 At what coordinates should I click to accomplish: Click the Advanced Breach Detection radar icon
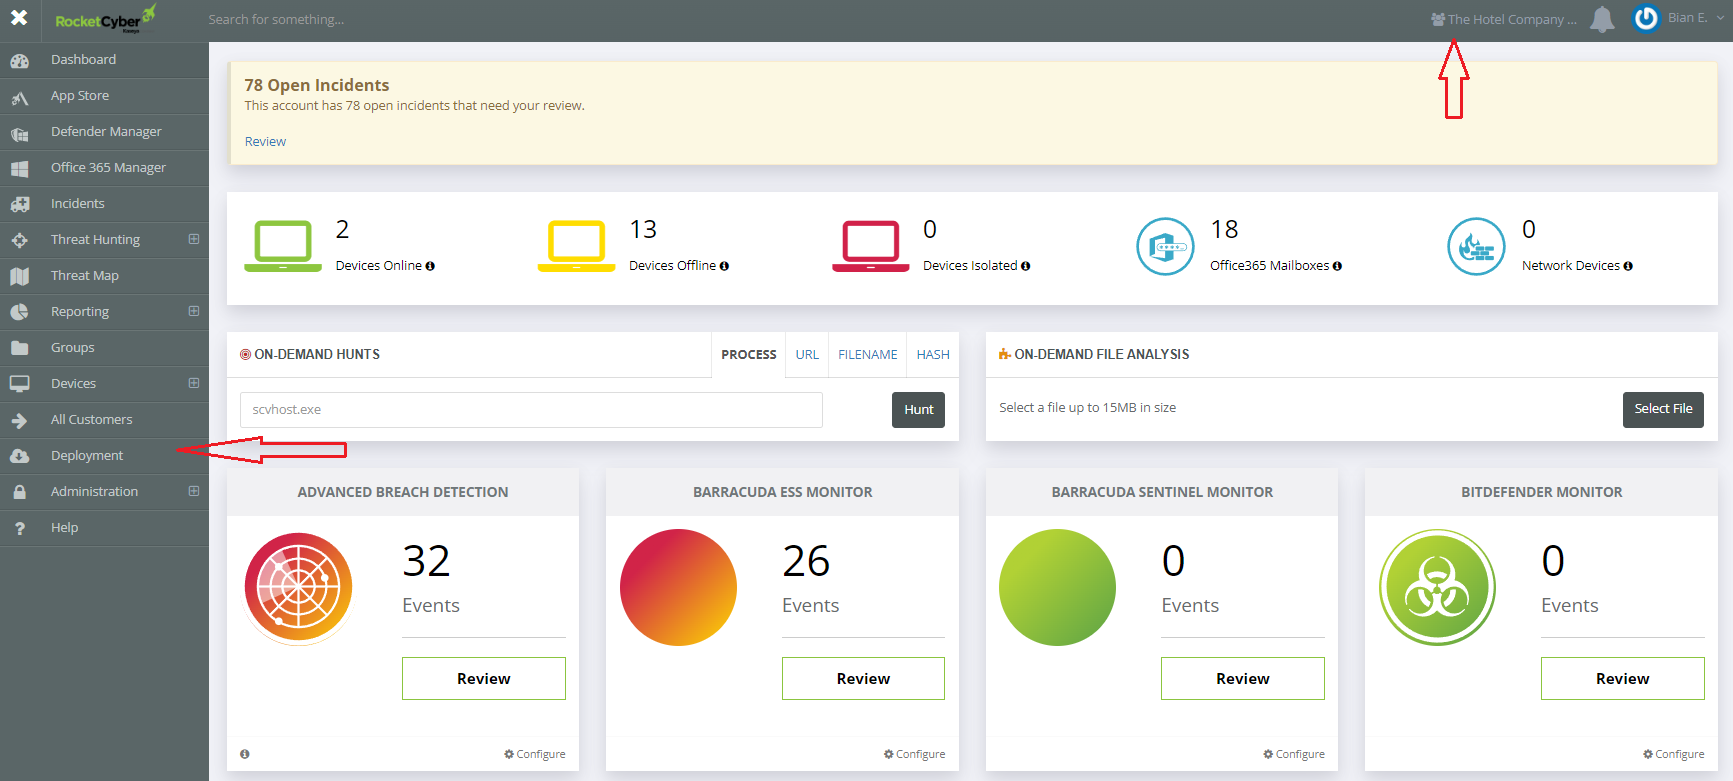tap(299, 588)
